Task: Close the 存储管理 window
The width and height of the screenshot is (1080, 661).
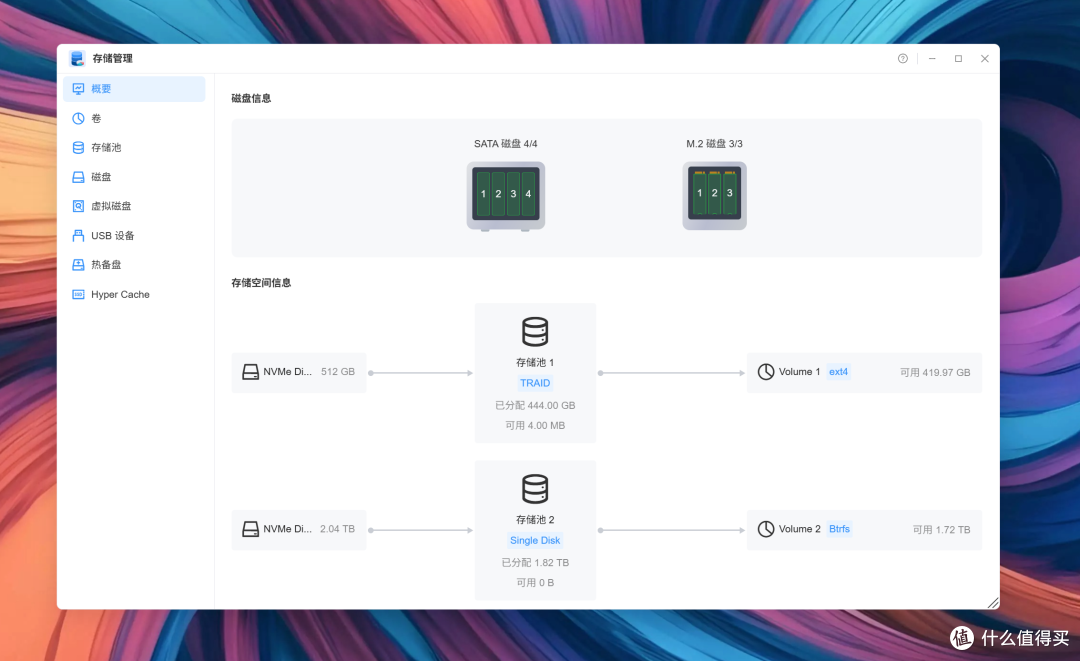Action: [x=985, y=59]
